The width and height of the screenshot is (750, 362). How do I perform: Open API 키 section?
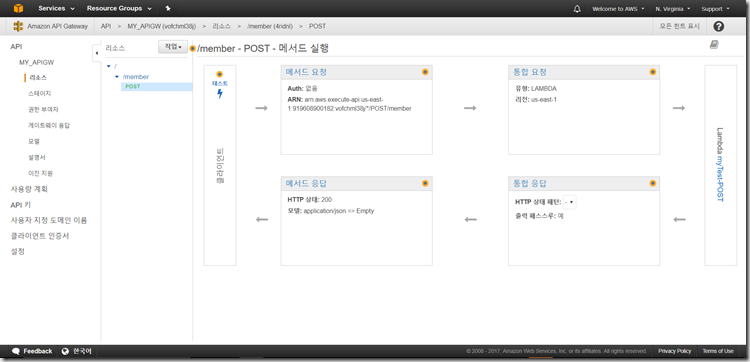tap(21, 205)
